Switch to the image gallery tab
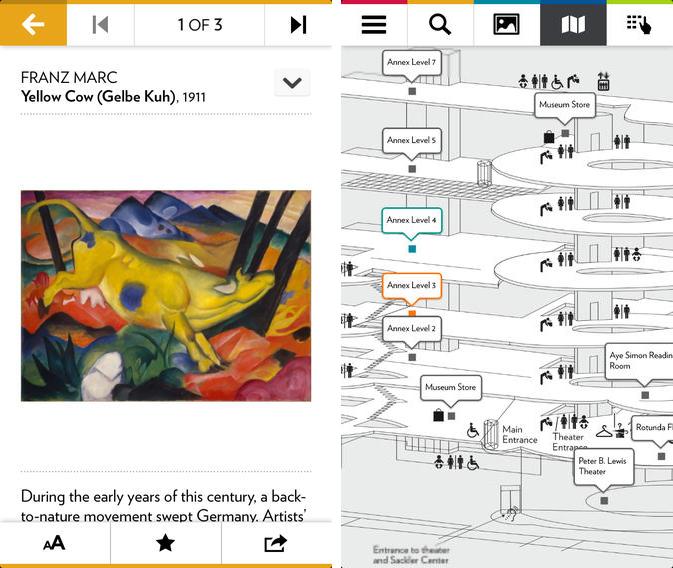 [506, 24]
